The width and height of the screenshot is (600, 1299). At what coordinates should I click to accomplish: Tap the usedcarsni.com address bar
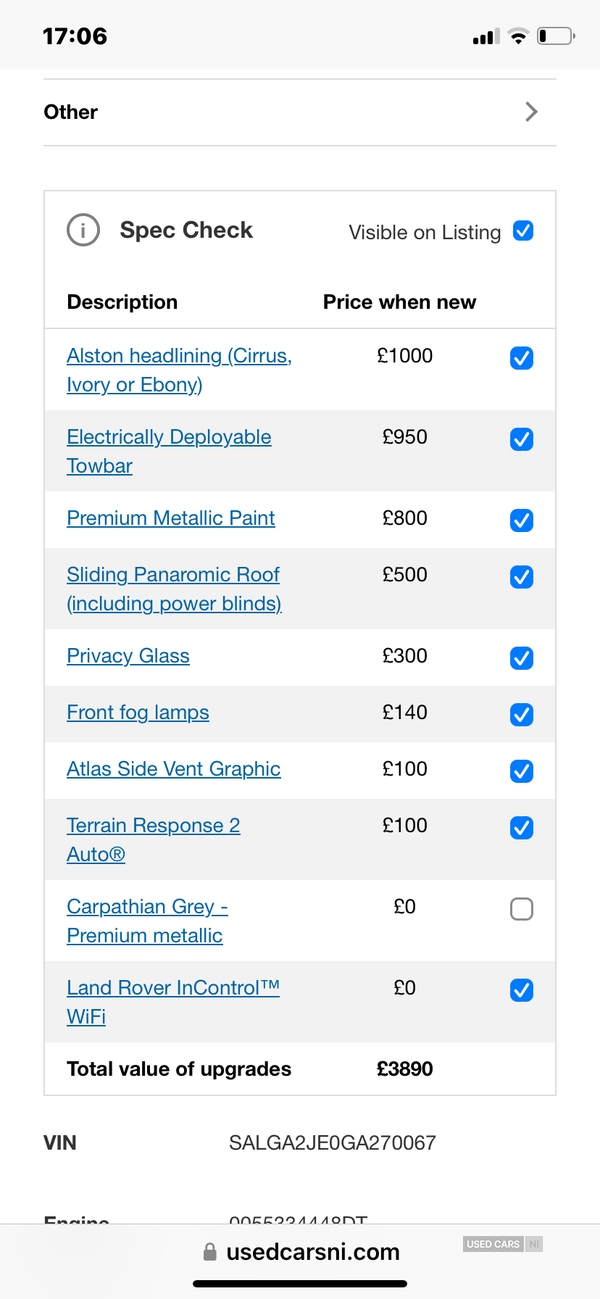pyautogui.click(x=301, y=1252)
